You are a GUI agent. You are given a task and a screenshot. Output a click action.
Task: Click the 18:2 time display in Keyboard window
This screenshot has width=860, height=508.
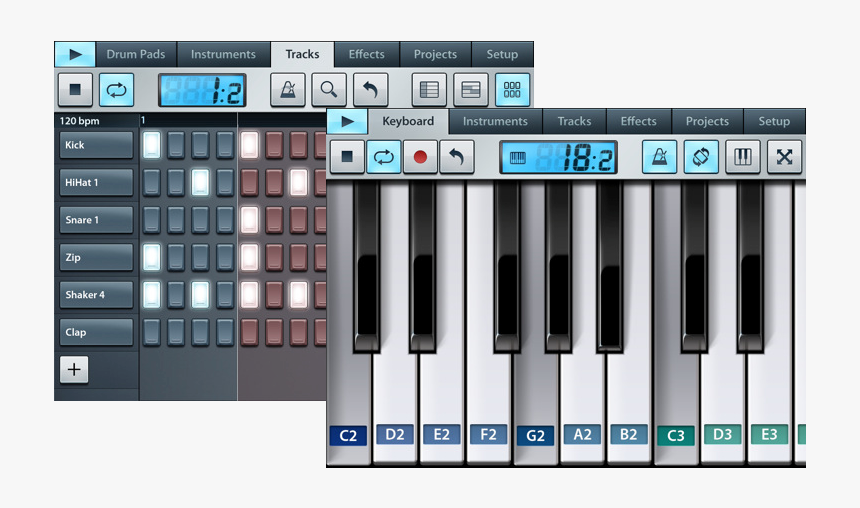558,157
